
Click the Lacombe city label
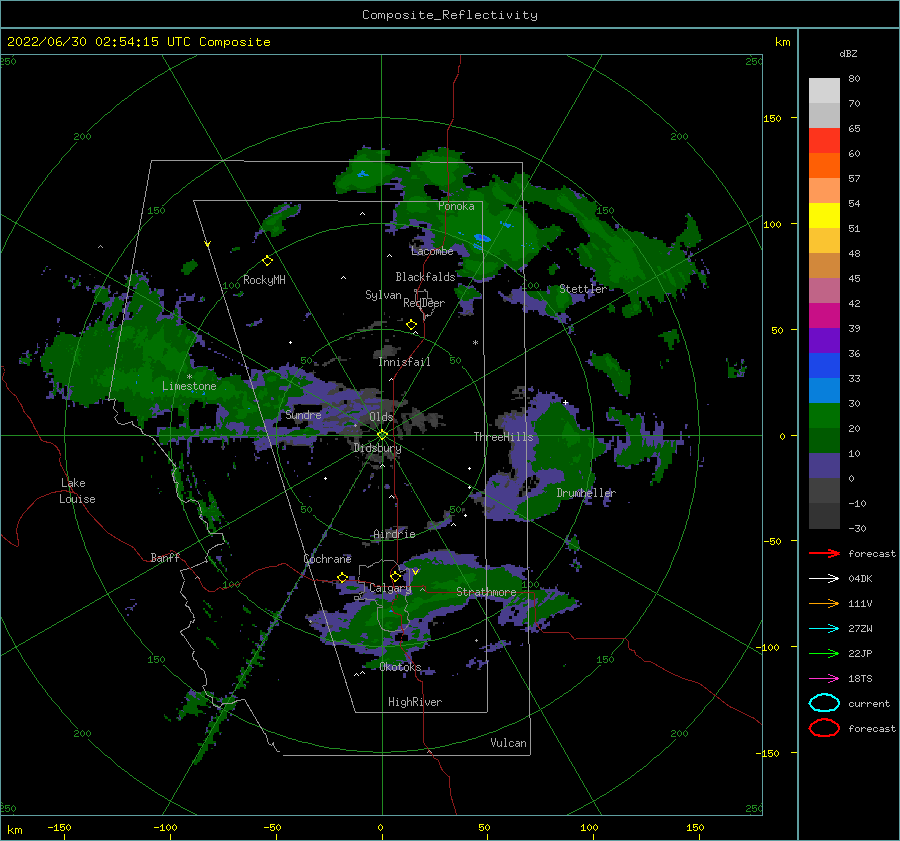point(432,251)
